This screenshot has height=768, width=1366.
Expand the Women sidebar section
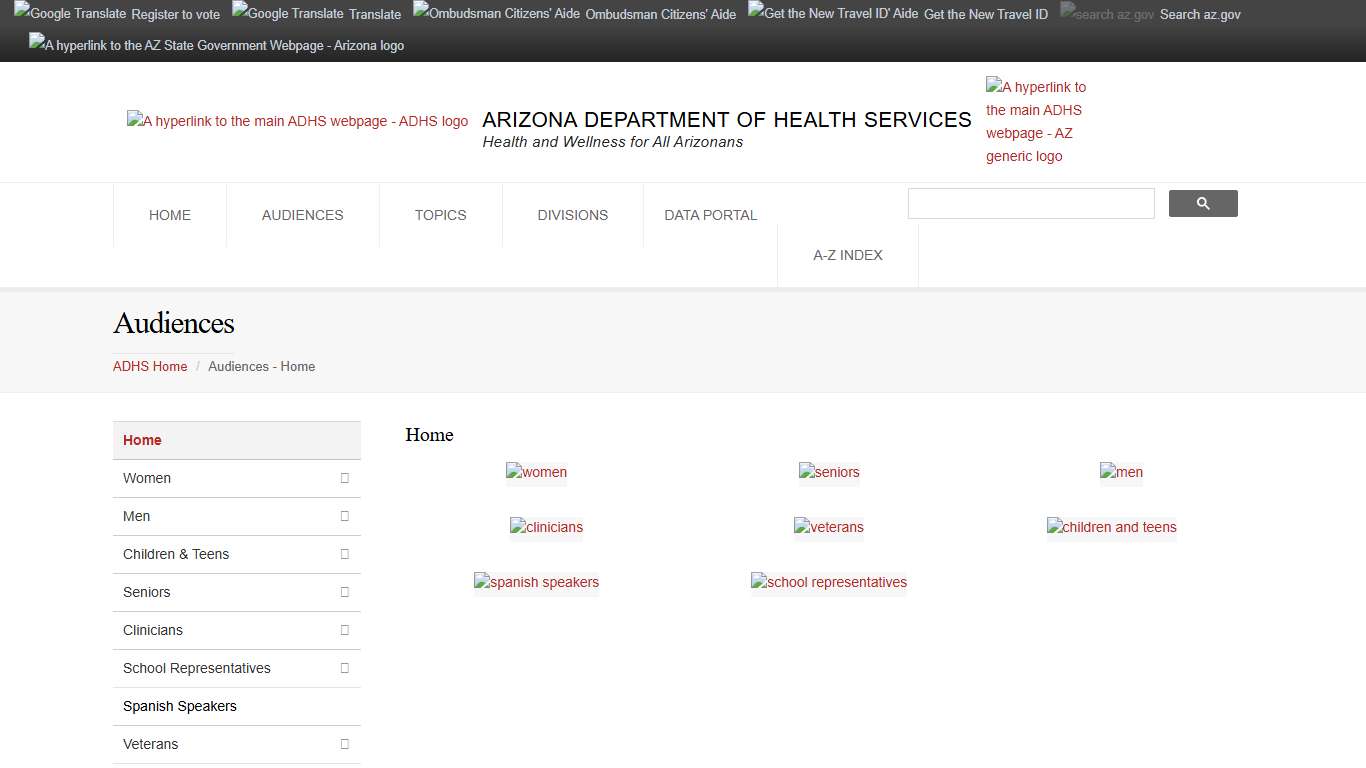(344, 478)
